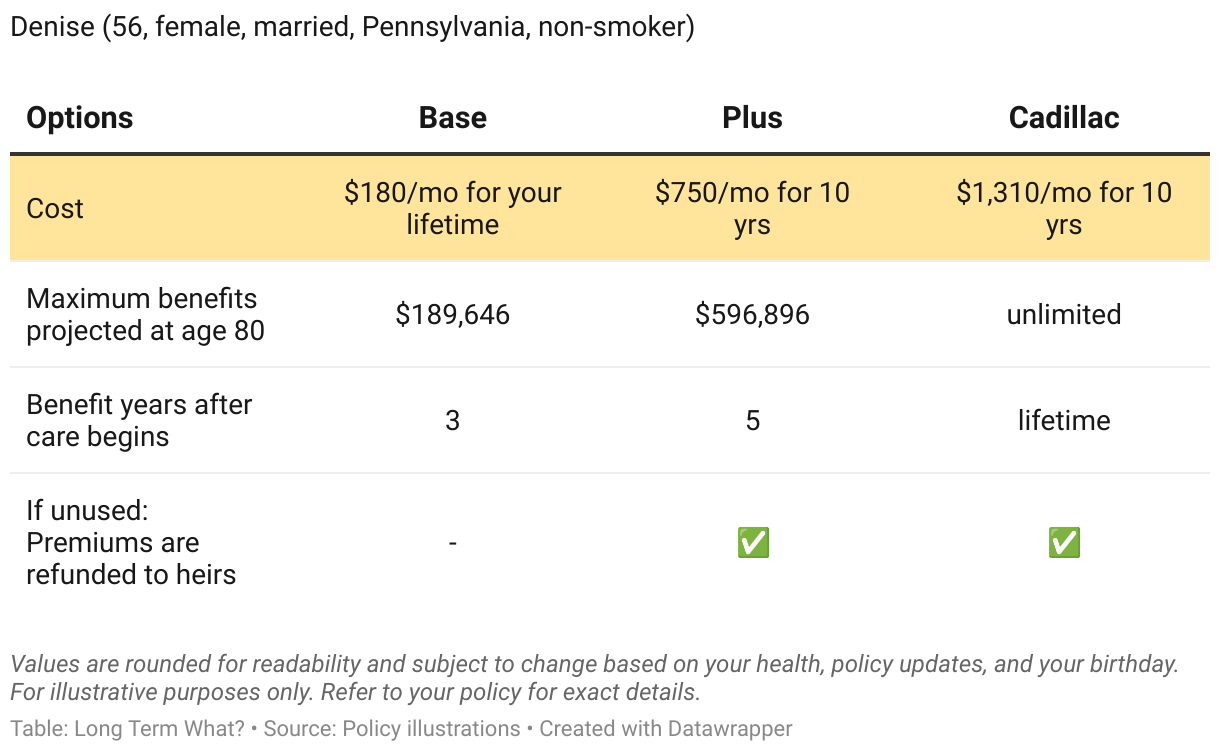Screen dimensions: 1220x752
Task: Click the $189,646 maximum benefits value
Action: (452, 315)
